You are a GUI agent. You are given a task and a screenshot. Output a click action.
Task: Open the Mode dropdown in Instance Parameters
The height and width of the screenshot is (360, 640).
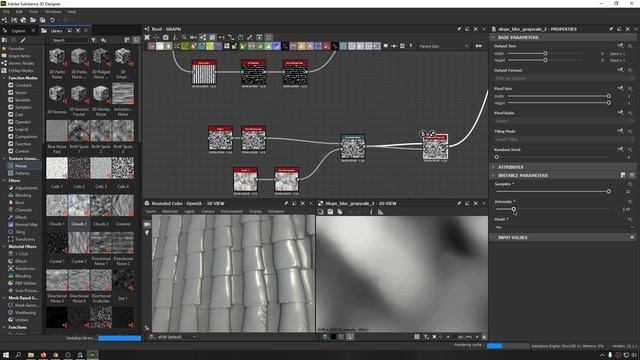(563, 227)
